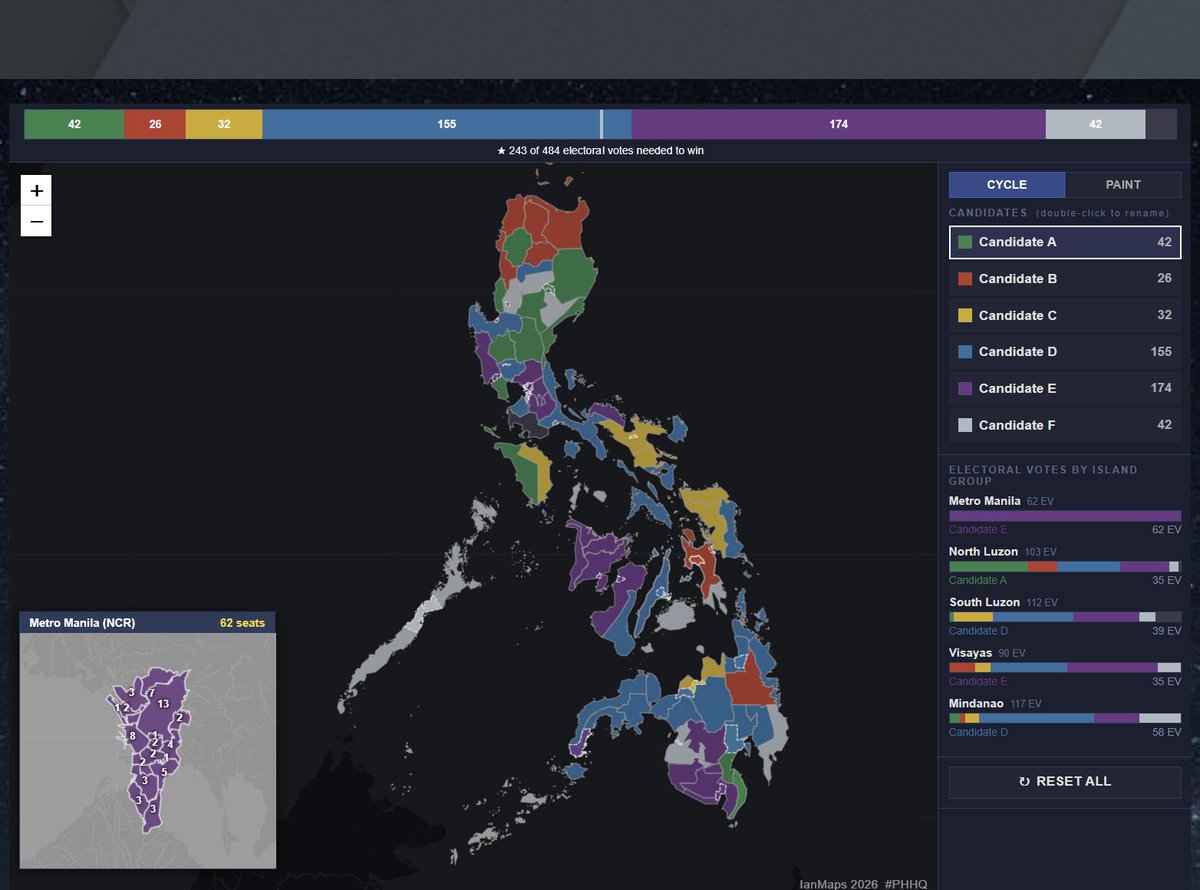Click the yellow 32 segment in top bar
1200x890 pixels.
[x=224, y=124]
